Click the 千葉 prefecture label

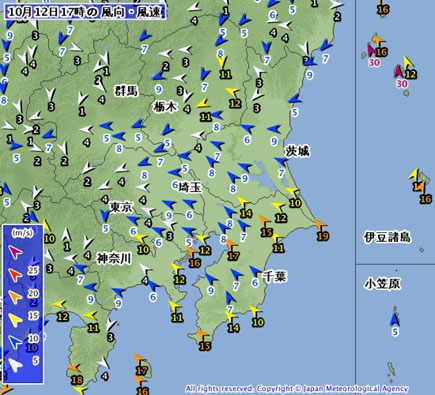tap(275, 276)
